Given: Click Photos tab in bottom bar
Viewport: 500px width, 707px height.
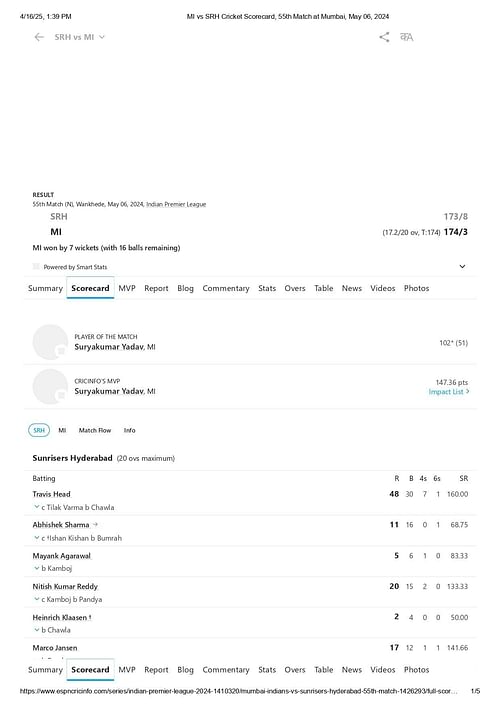Looking at the screenshot, I should [x=417, y=670].
